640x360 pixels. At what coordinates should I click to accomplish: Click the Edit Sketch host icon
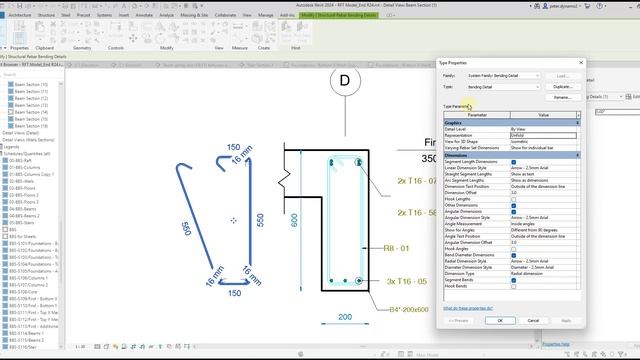[286, 27]
